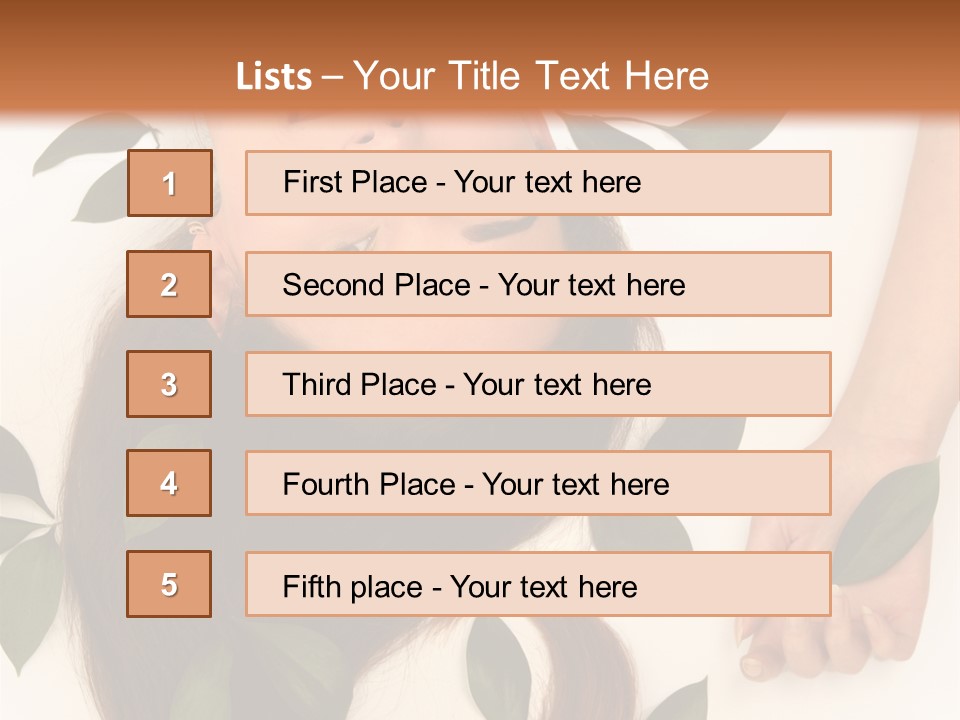Click the bold word Lists in title

click(x=274, y=77)
